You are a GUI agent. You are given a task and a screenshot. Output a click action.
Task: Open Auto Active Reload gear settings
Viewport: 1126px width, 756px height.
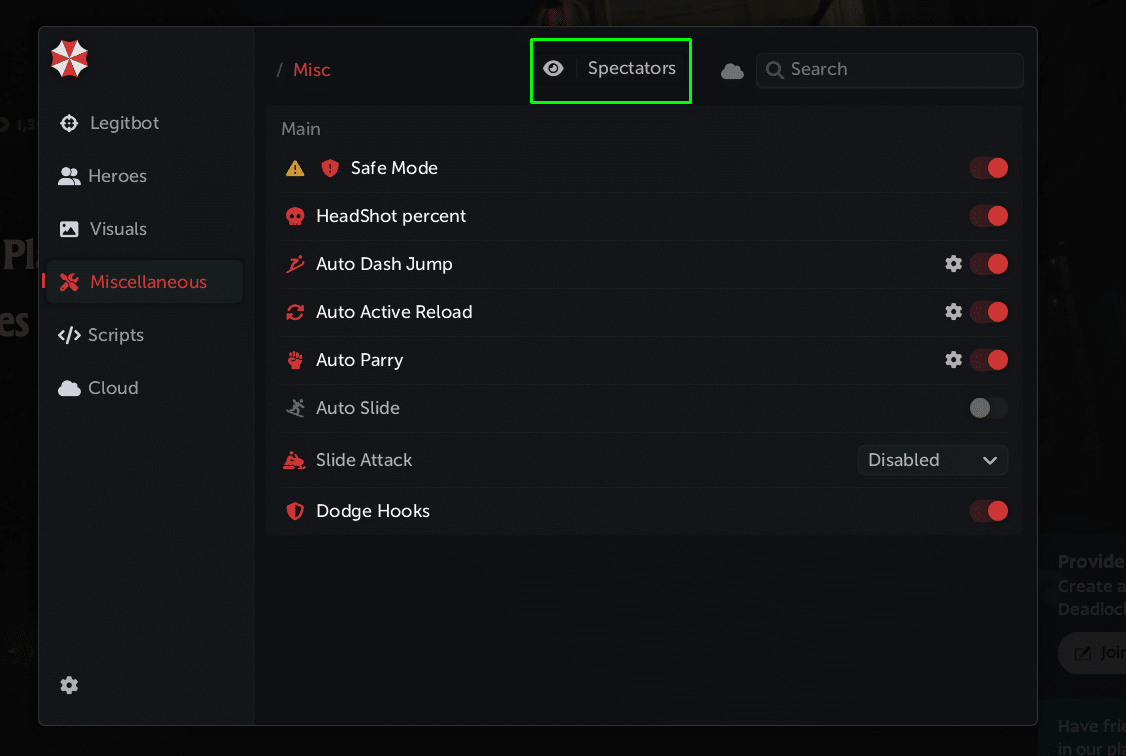coord(953,312)
